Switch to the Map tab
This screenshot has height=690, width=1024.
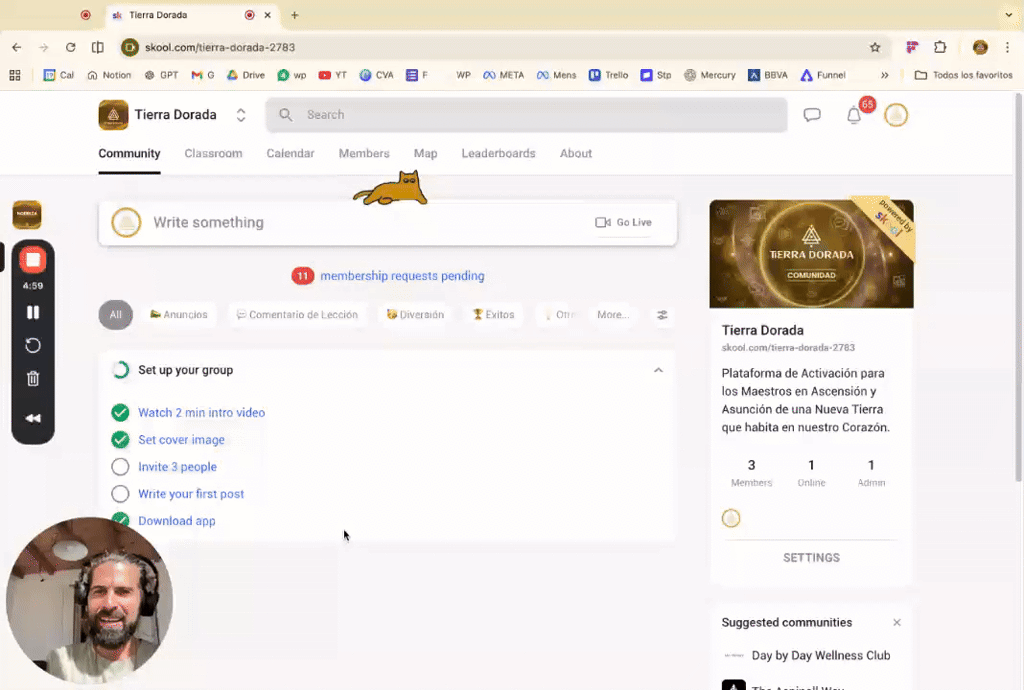click(426, 153)
